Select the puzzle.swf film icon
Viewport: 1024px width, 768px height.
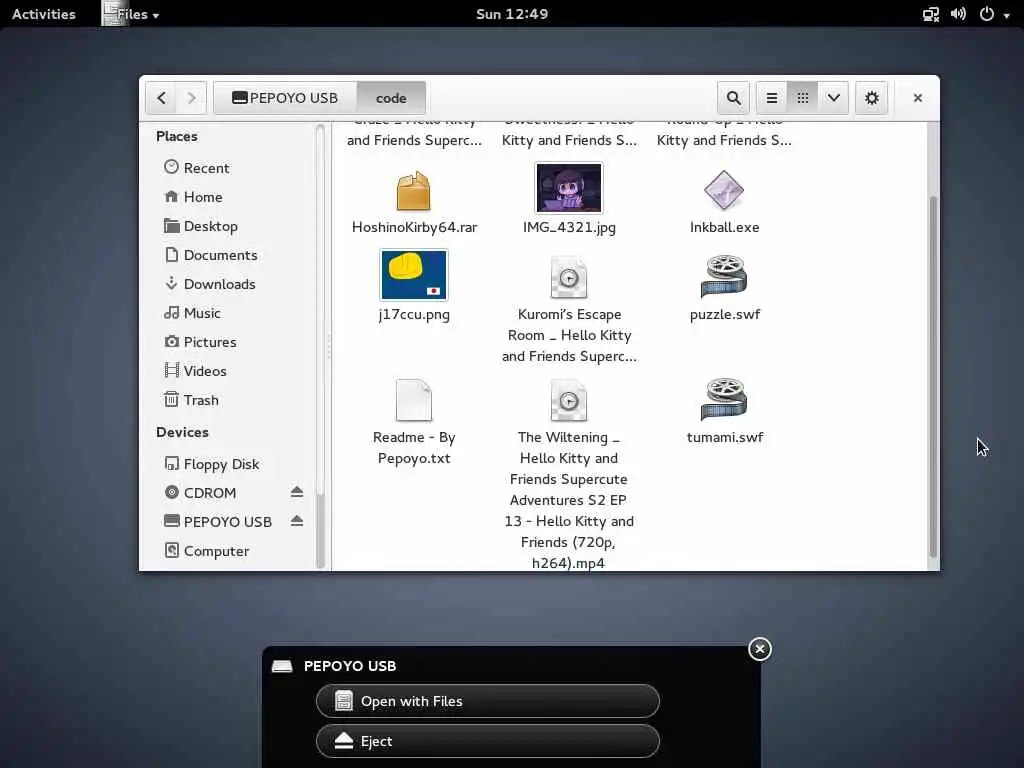724,276
